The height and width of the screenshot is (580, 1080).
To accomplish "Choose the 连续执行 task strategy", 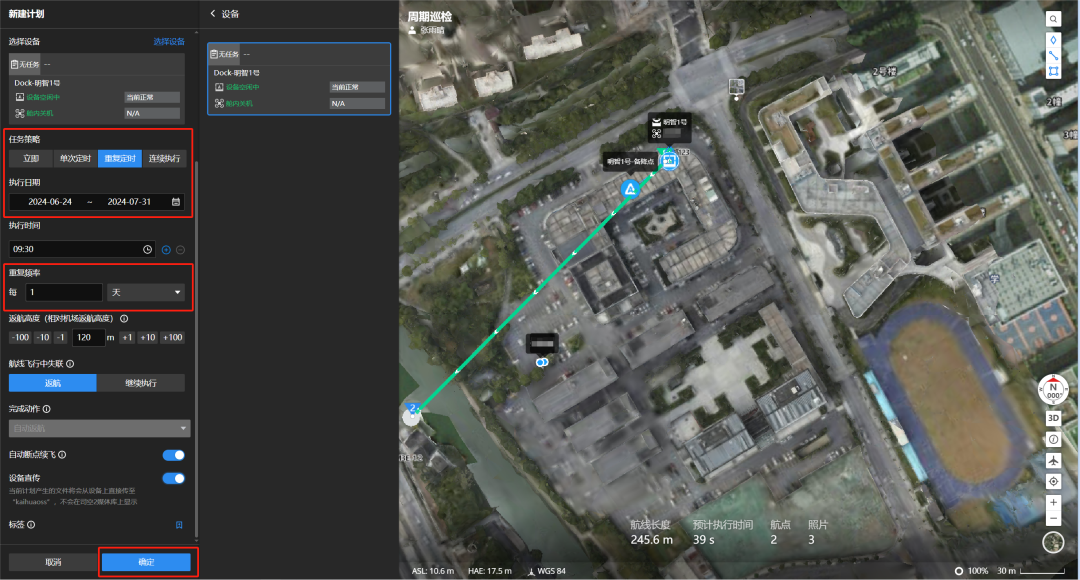I will coord(164,158).
